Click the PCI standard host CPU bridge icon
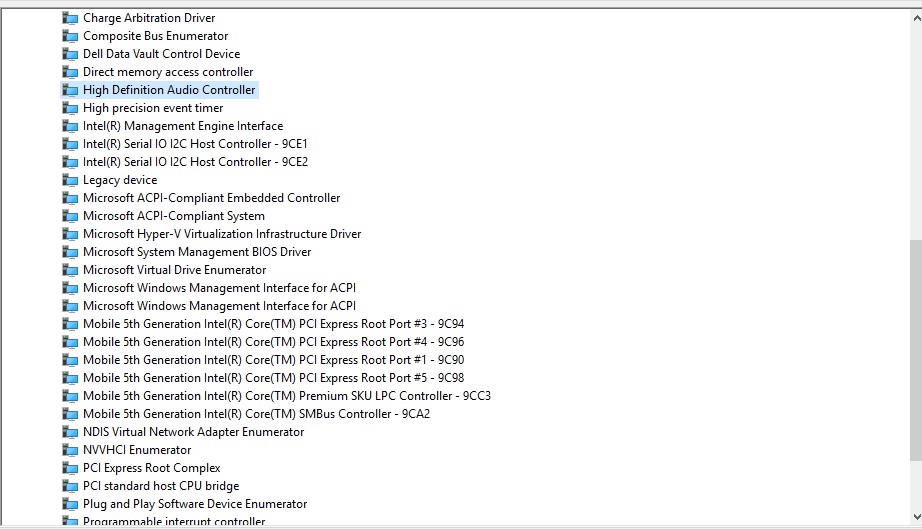This screenshot has width=922, height=529. pos(70,487)
